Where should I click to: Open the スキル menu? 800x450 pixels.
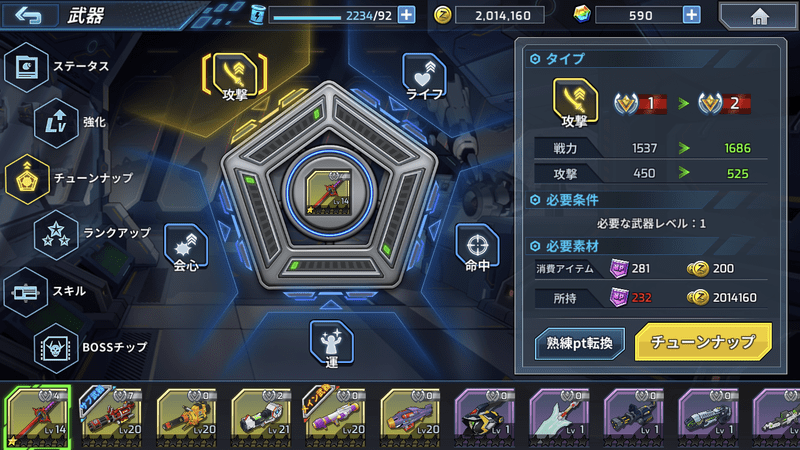[x=45, y=292]
